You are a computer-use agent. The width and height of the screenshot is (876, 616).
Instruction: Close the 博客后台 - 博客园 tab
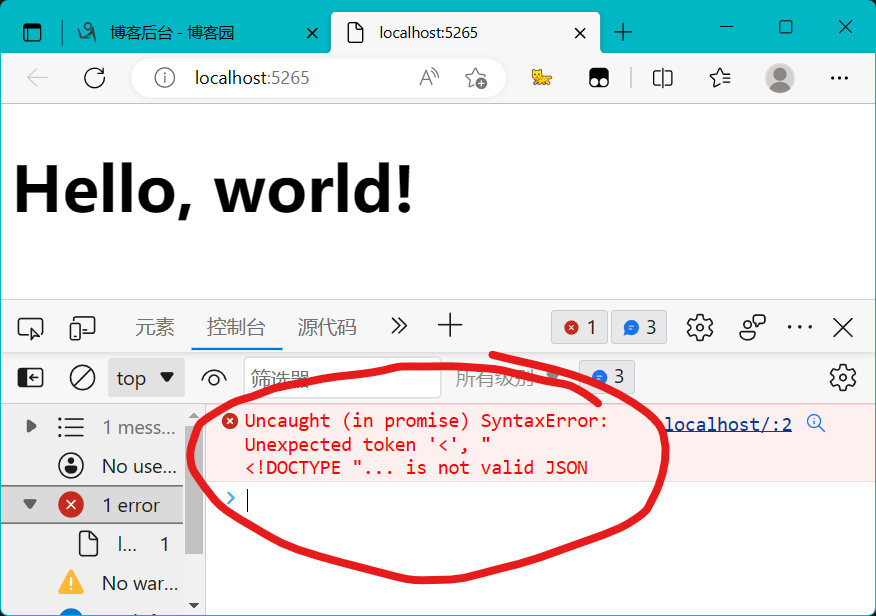pyautogui.click(x=312, y=34)
